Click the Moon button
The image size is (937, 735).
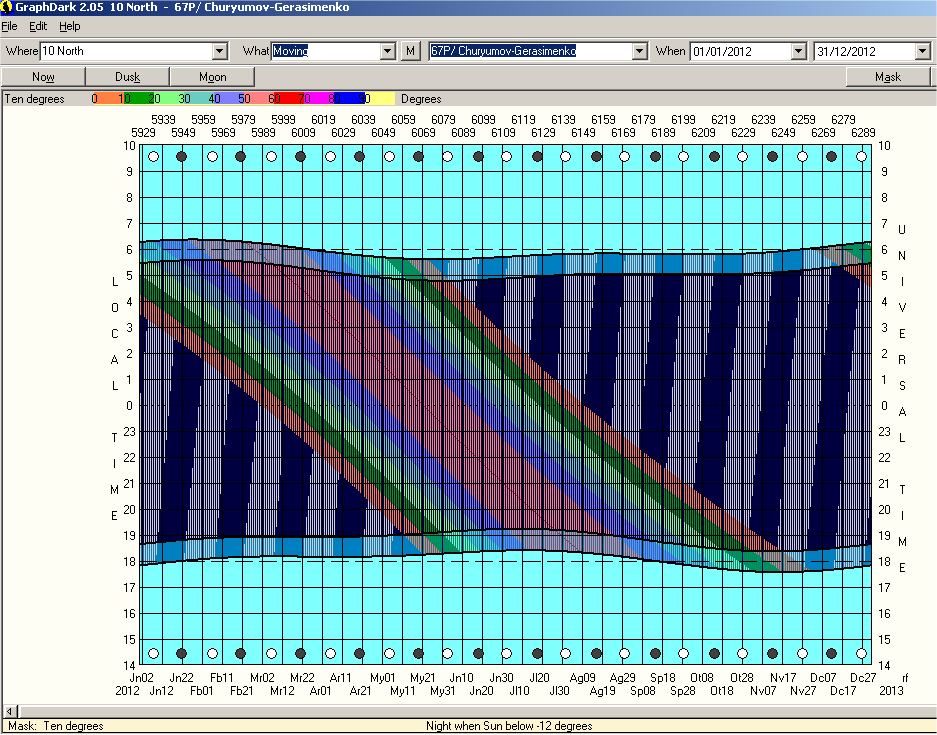tap(212, 77)
